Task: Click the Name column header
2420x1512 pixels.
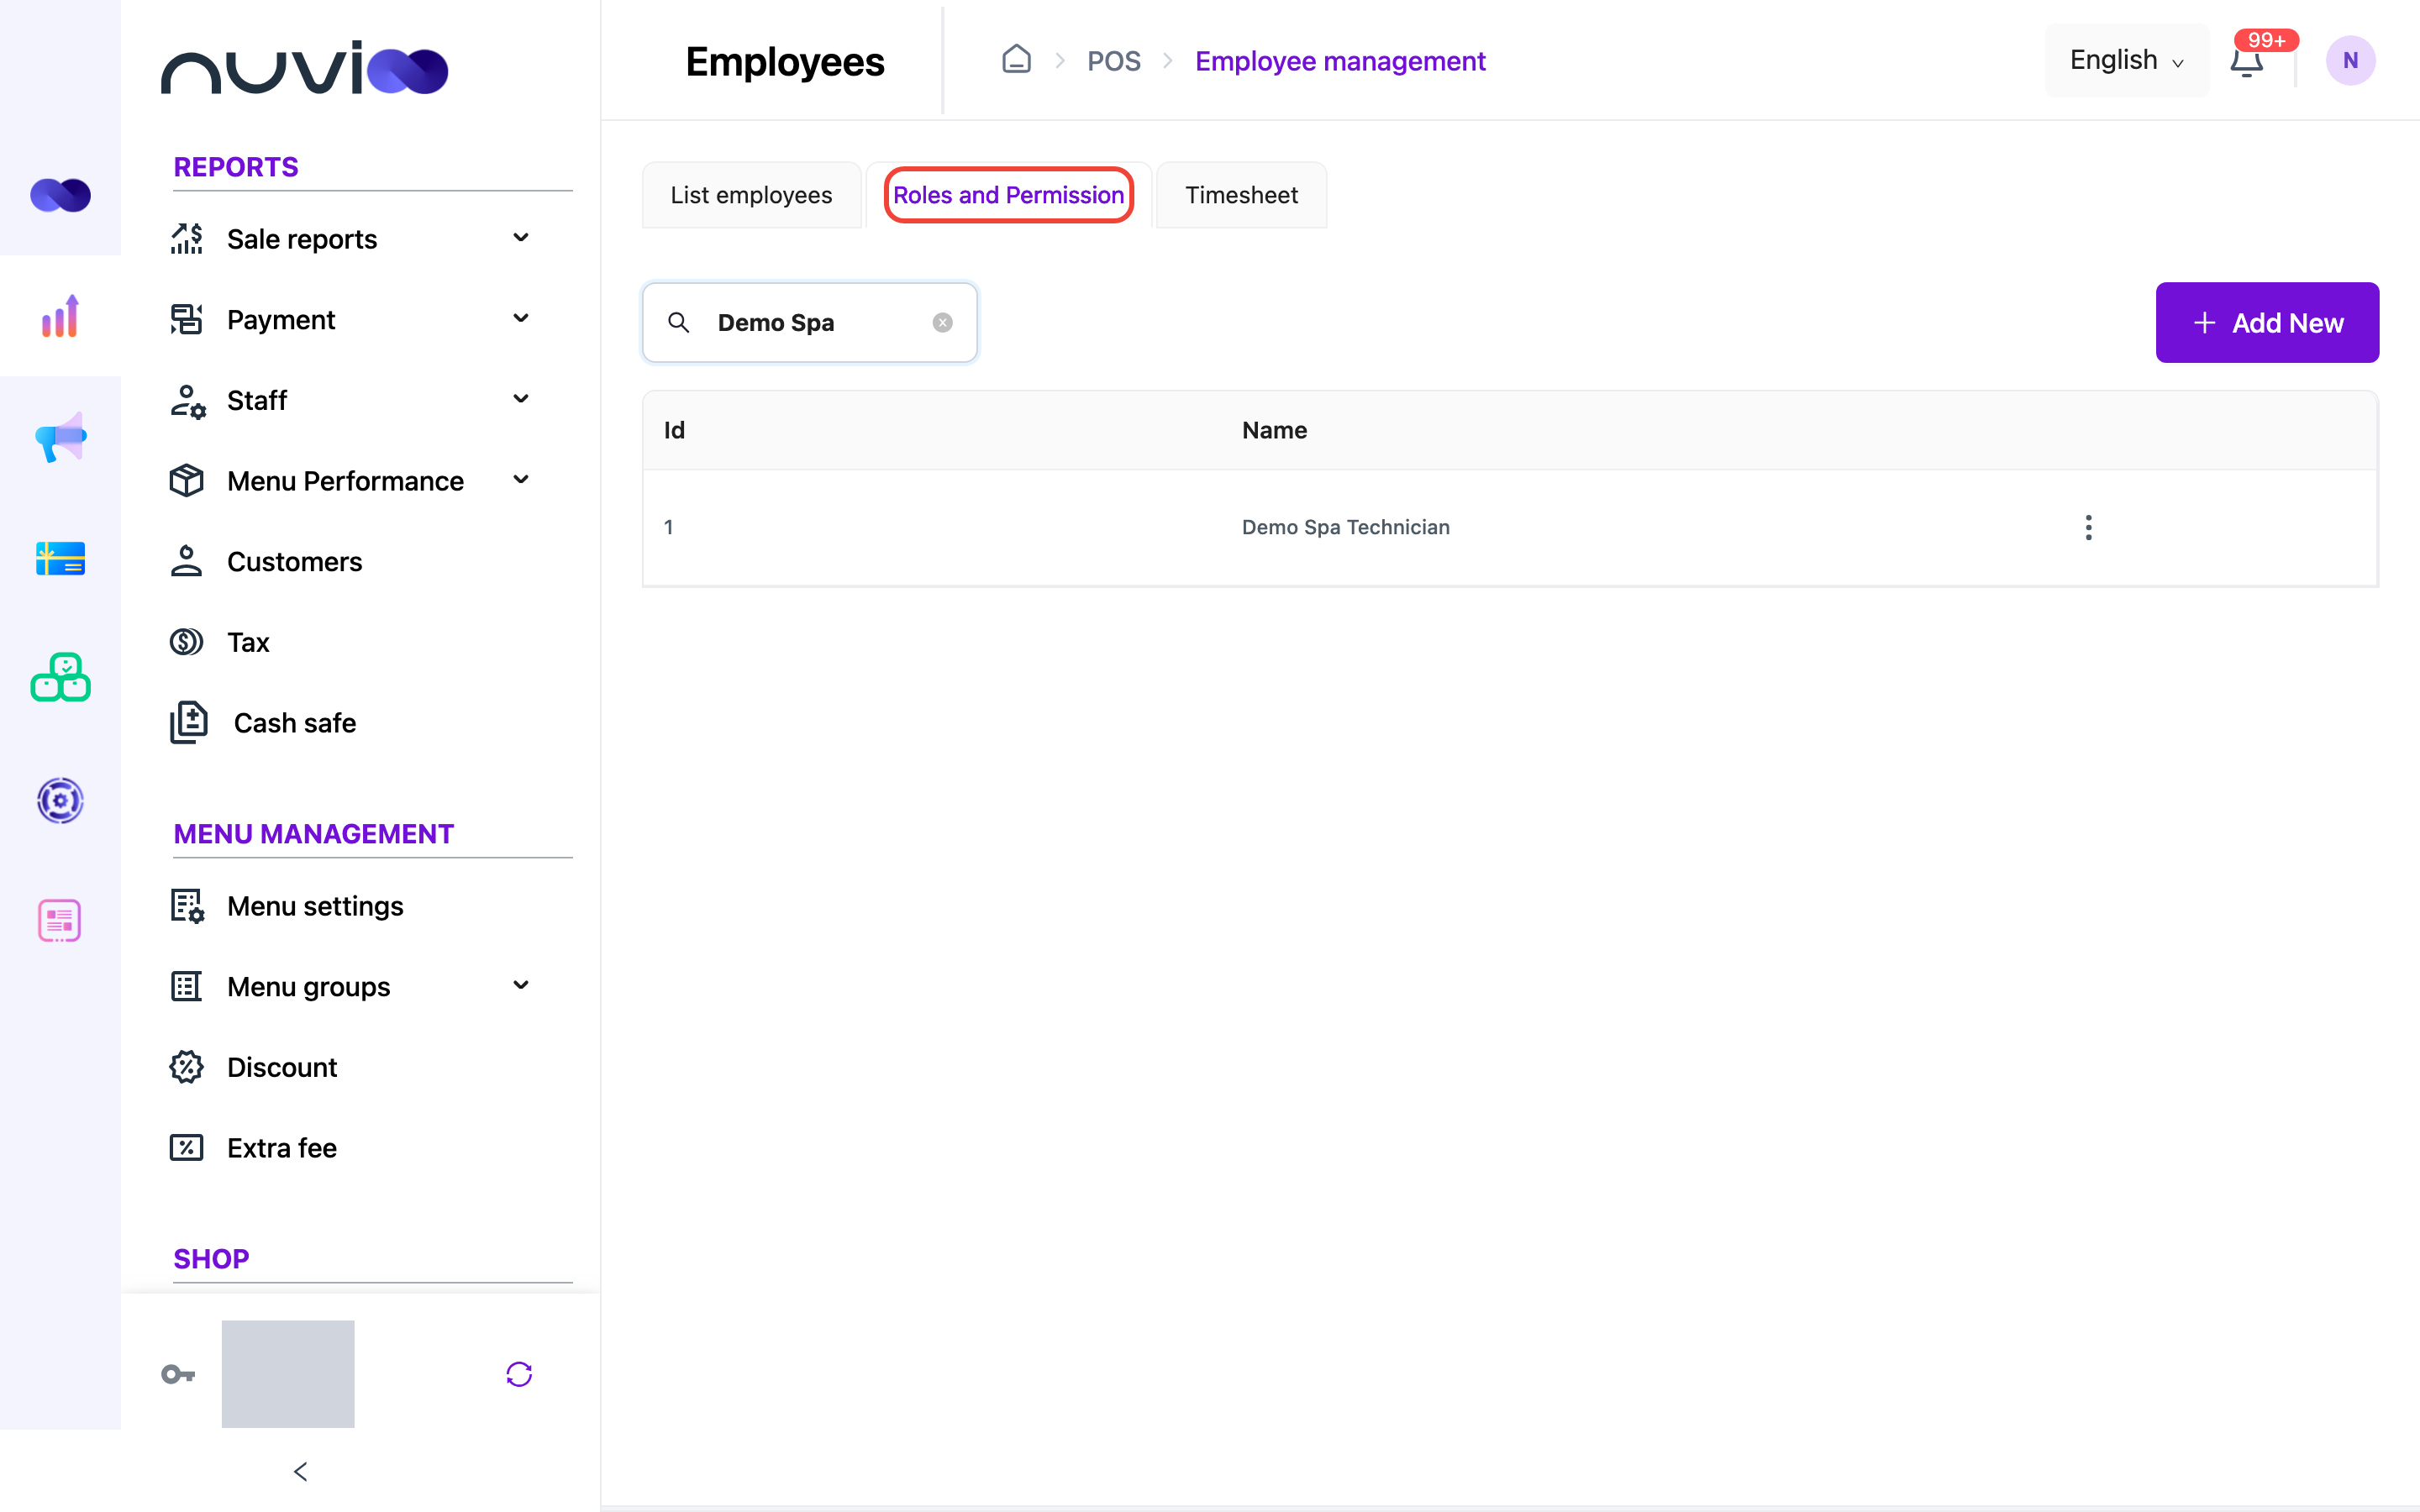Action: (x=1274, y=430)
